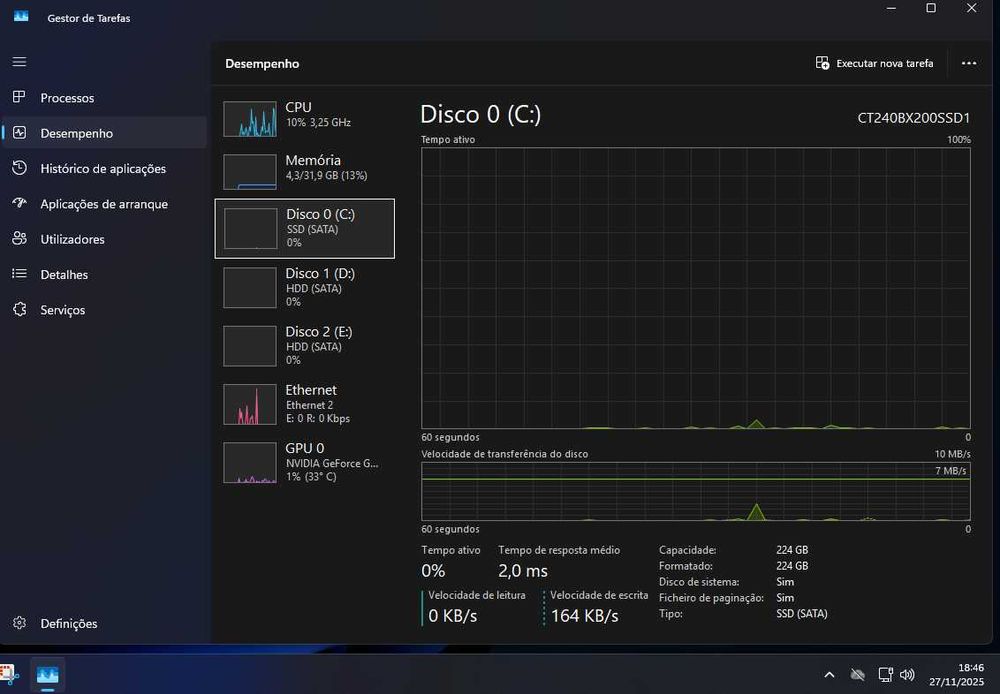Image resolution: width=1000 pixels, height=694 pixels.
Task: Select the Memória performance thumbnail
Action: point(250,172)
